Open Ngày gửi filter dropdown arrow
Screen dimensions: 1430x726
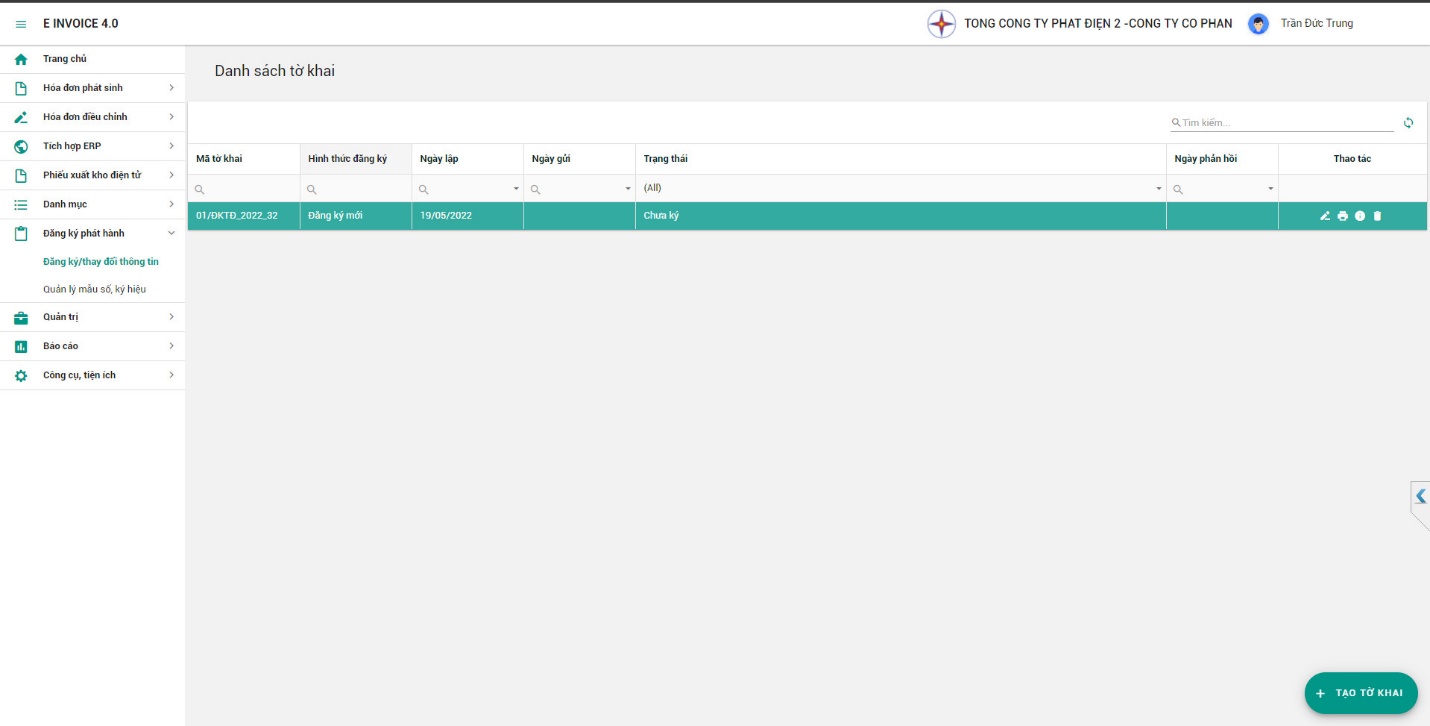[x=628, y=189]
